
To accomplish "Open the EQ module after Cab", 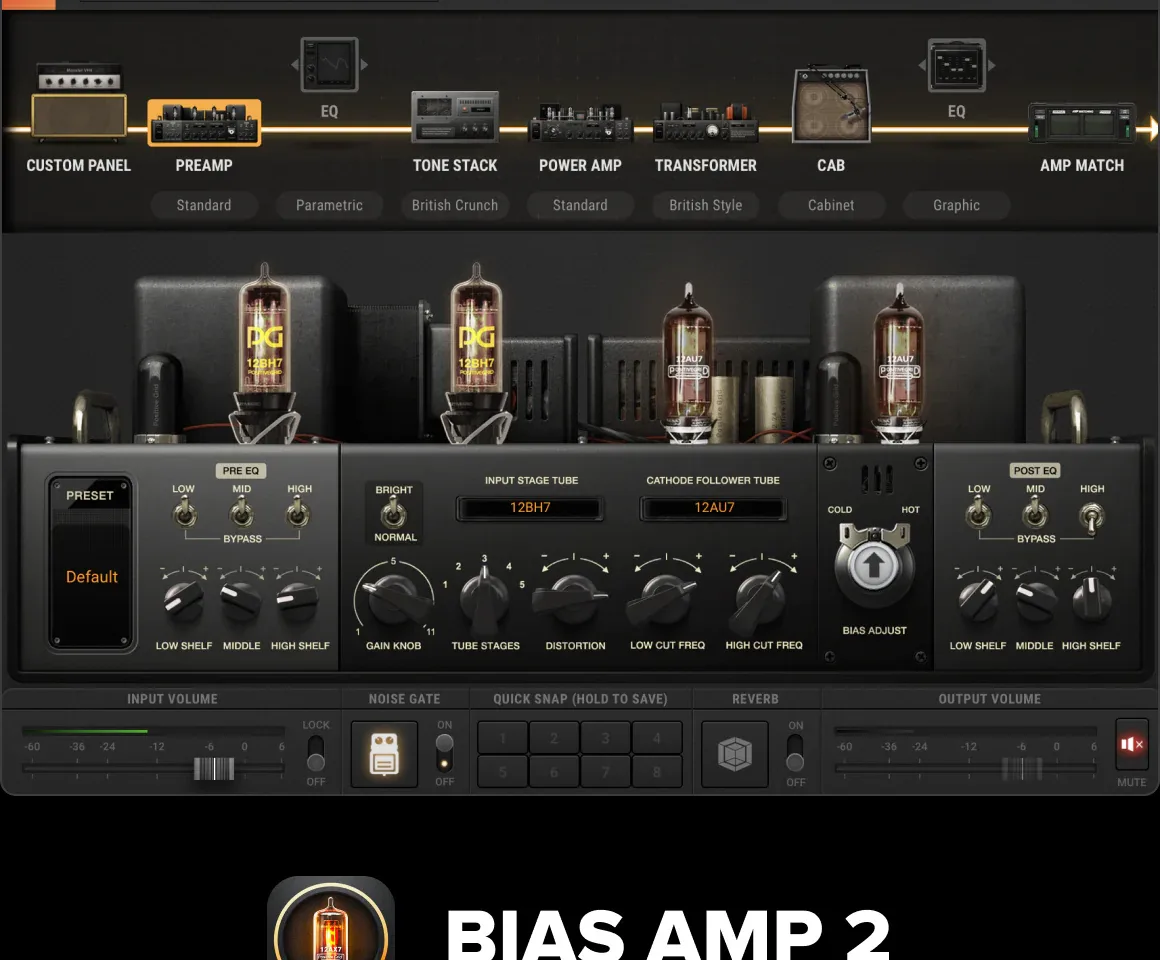I will click(957, 65).
